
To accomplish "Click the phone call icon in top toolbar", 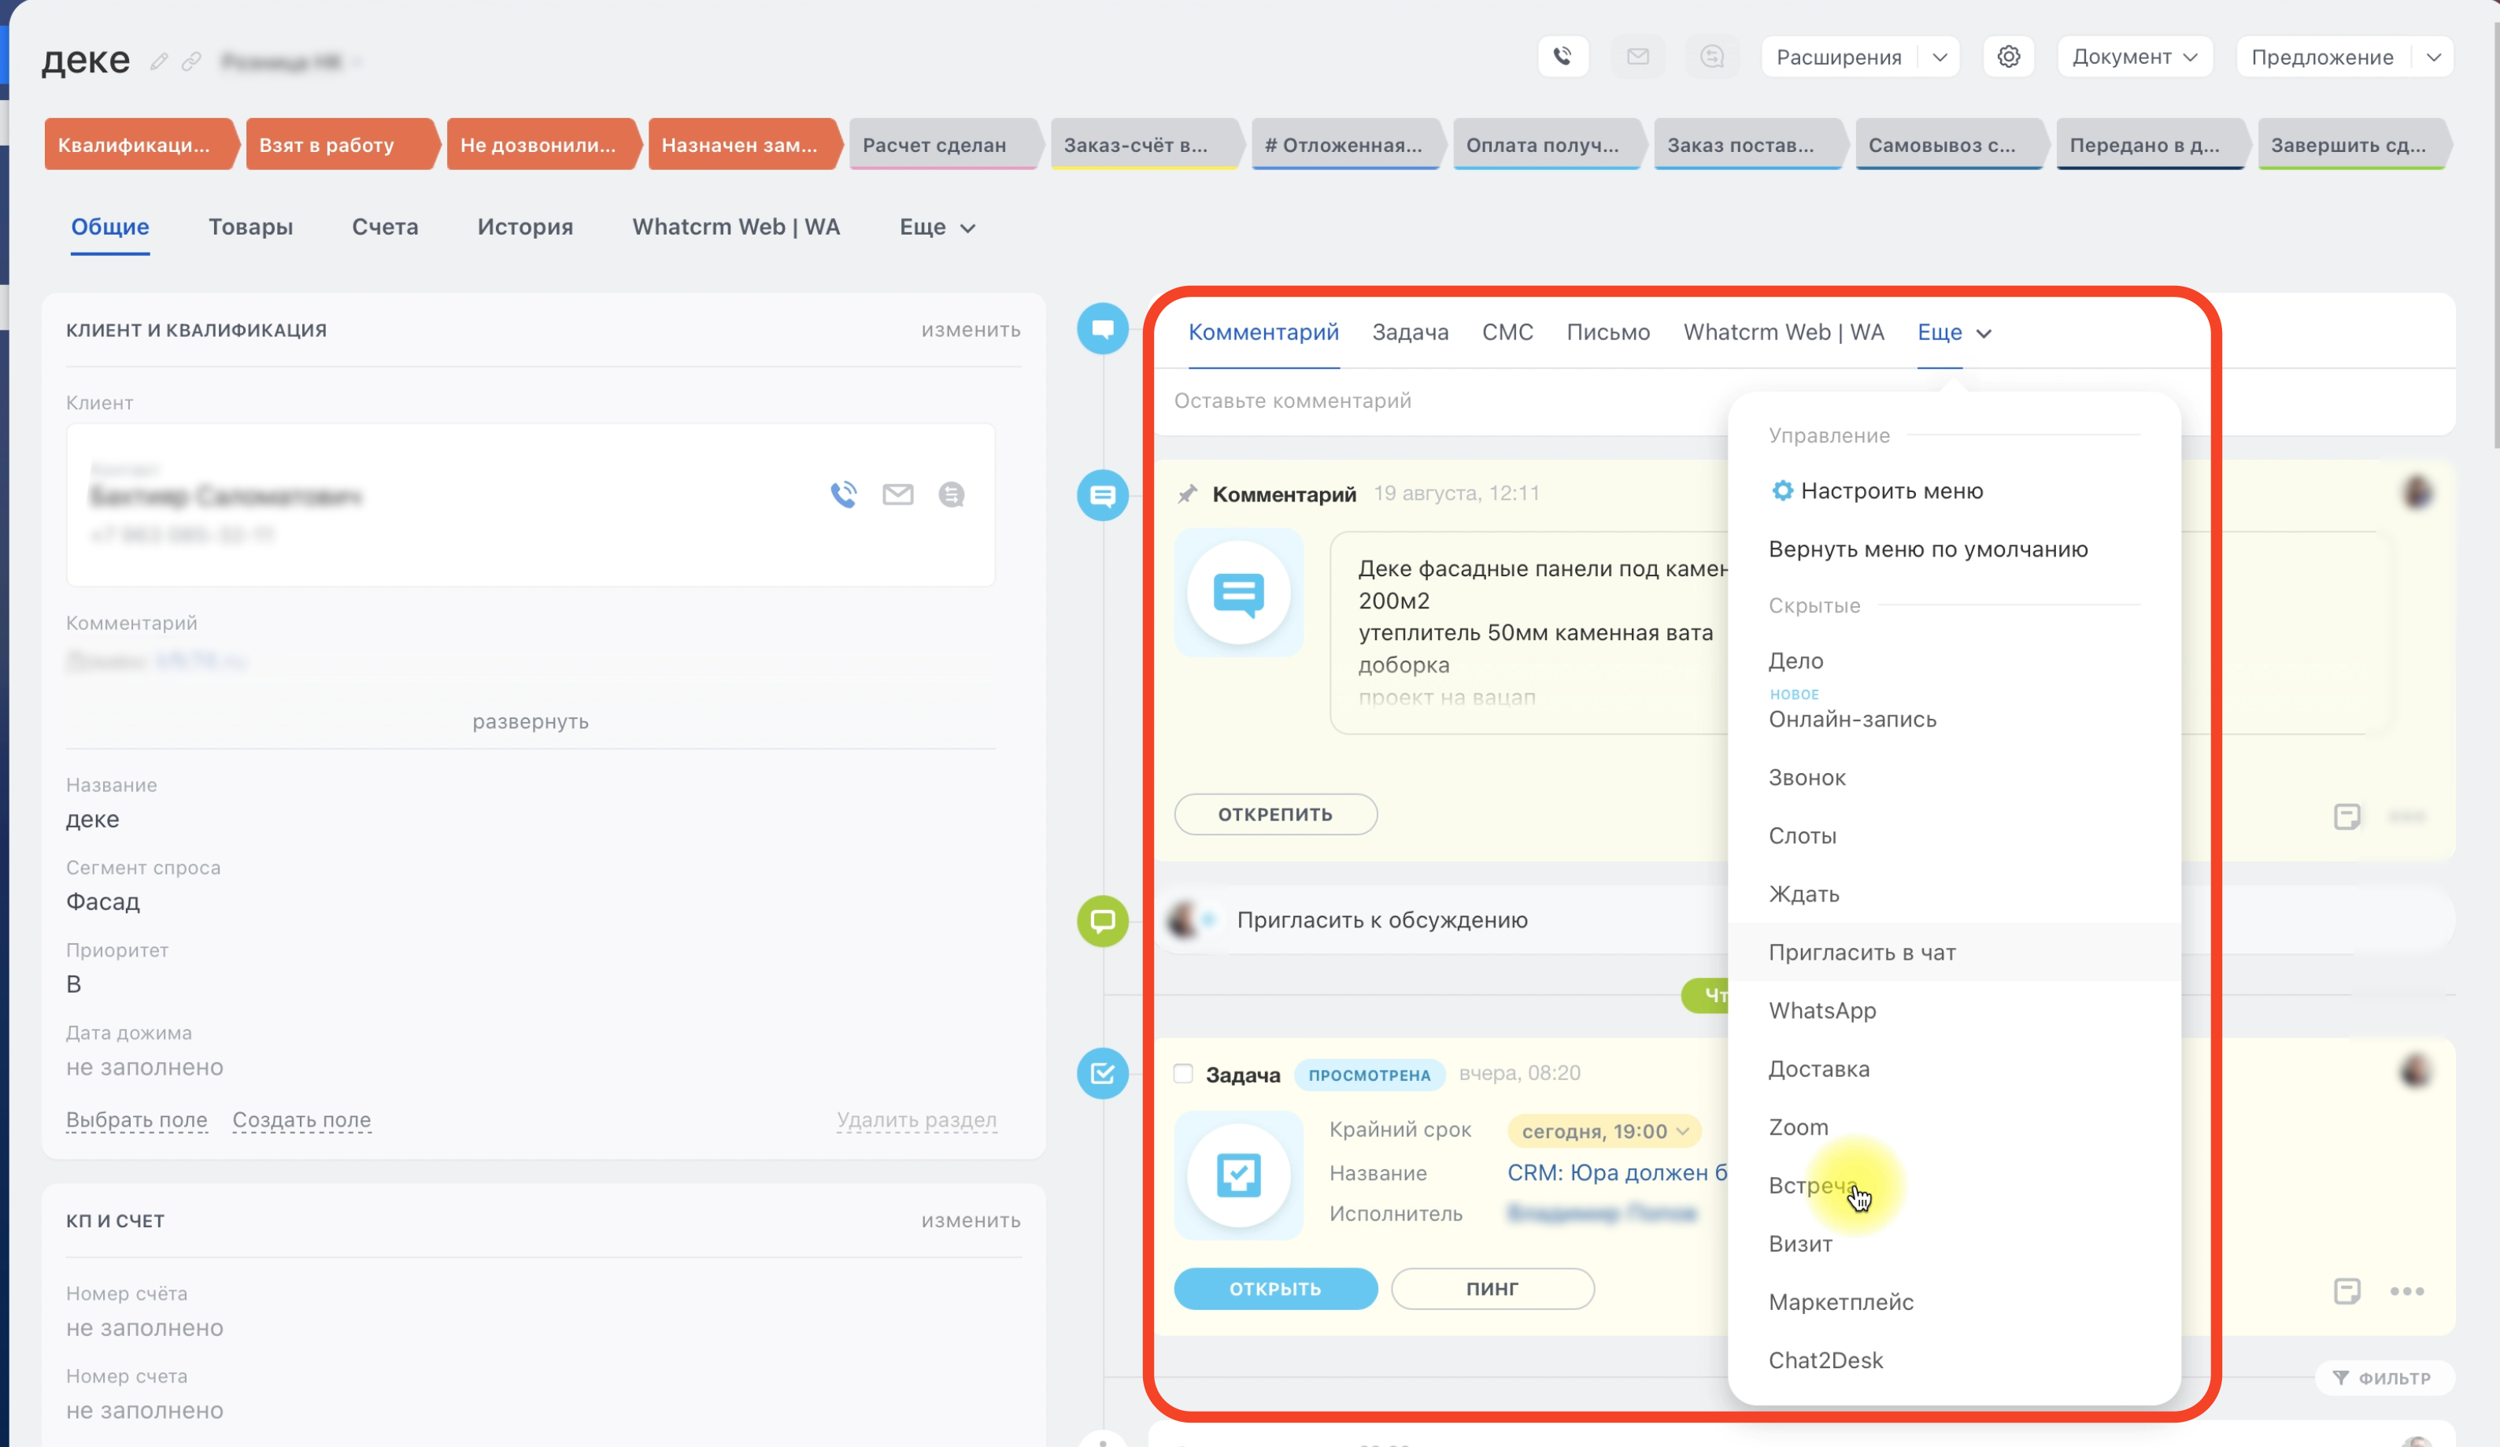I will tap(1563, 57).
